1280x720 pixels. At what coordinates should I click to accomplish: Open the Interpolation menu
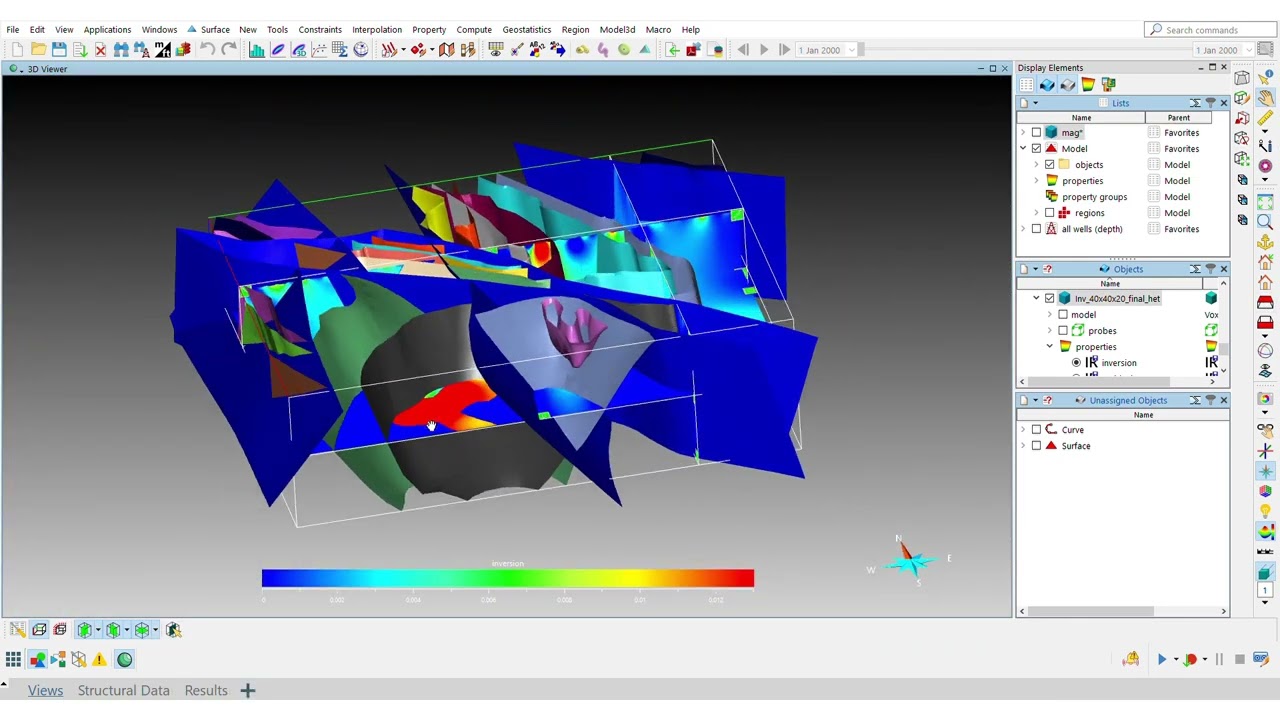377,30
